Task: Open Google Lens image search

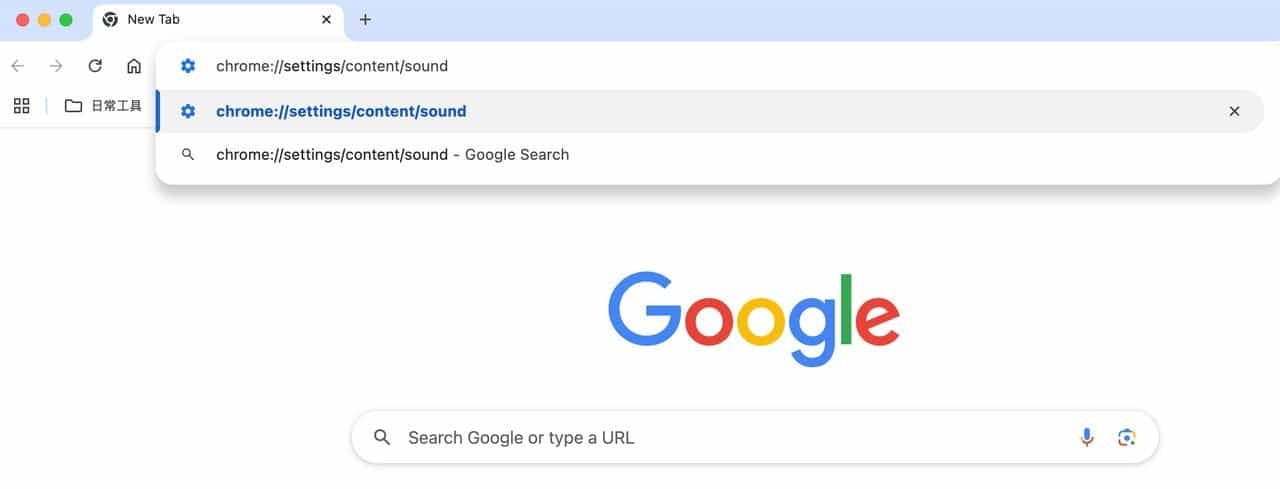Action: pos(1127,437)
